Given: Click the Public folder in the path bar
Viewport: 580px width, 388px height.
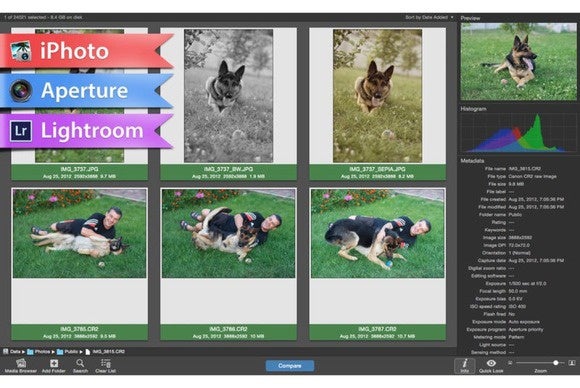Looking at the screenshot, I should [68, 352].
